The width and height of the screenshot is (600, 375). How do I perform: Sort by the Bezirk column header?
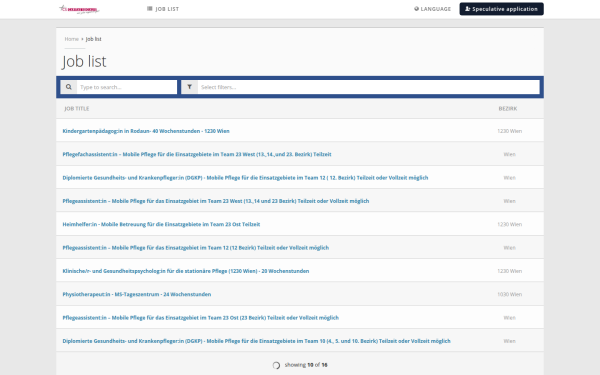(x=507, y=109)
